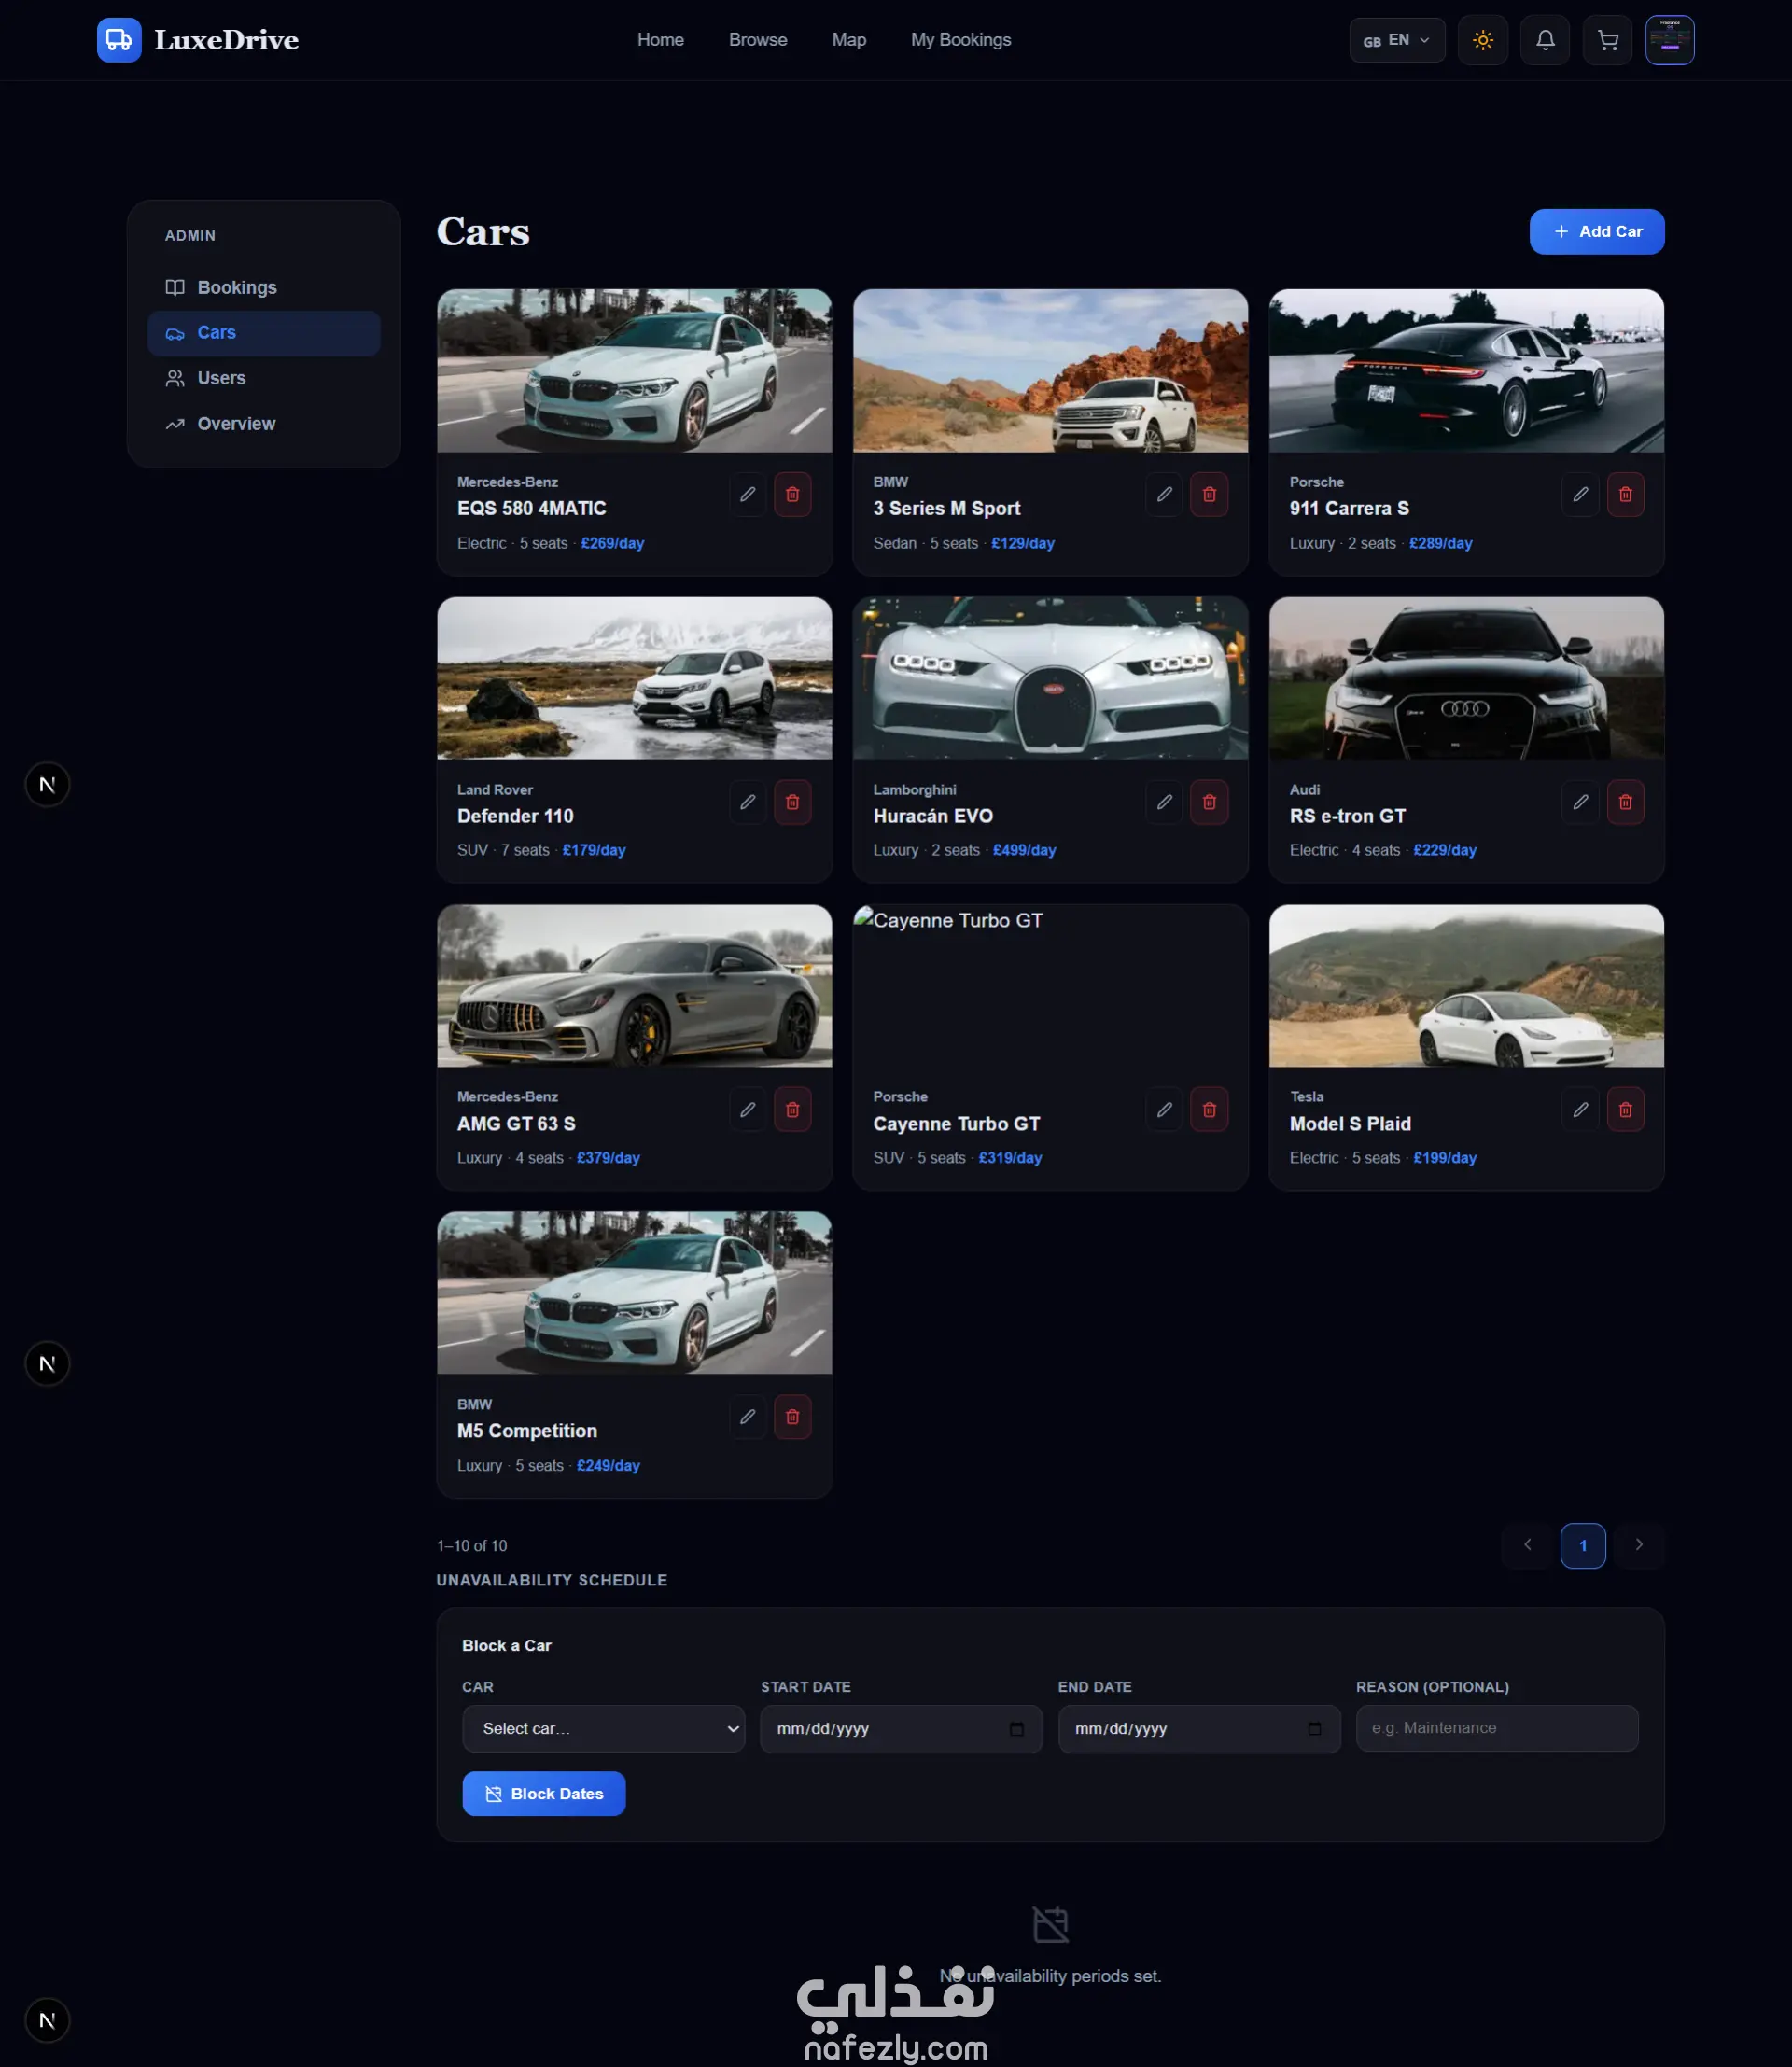Edit the M5 Competition car

747,1417
